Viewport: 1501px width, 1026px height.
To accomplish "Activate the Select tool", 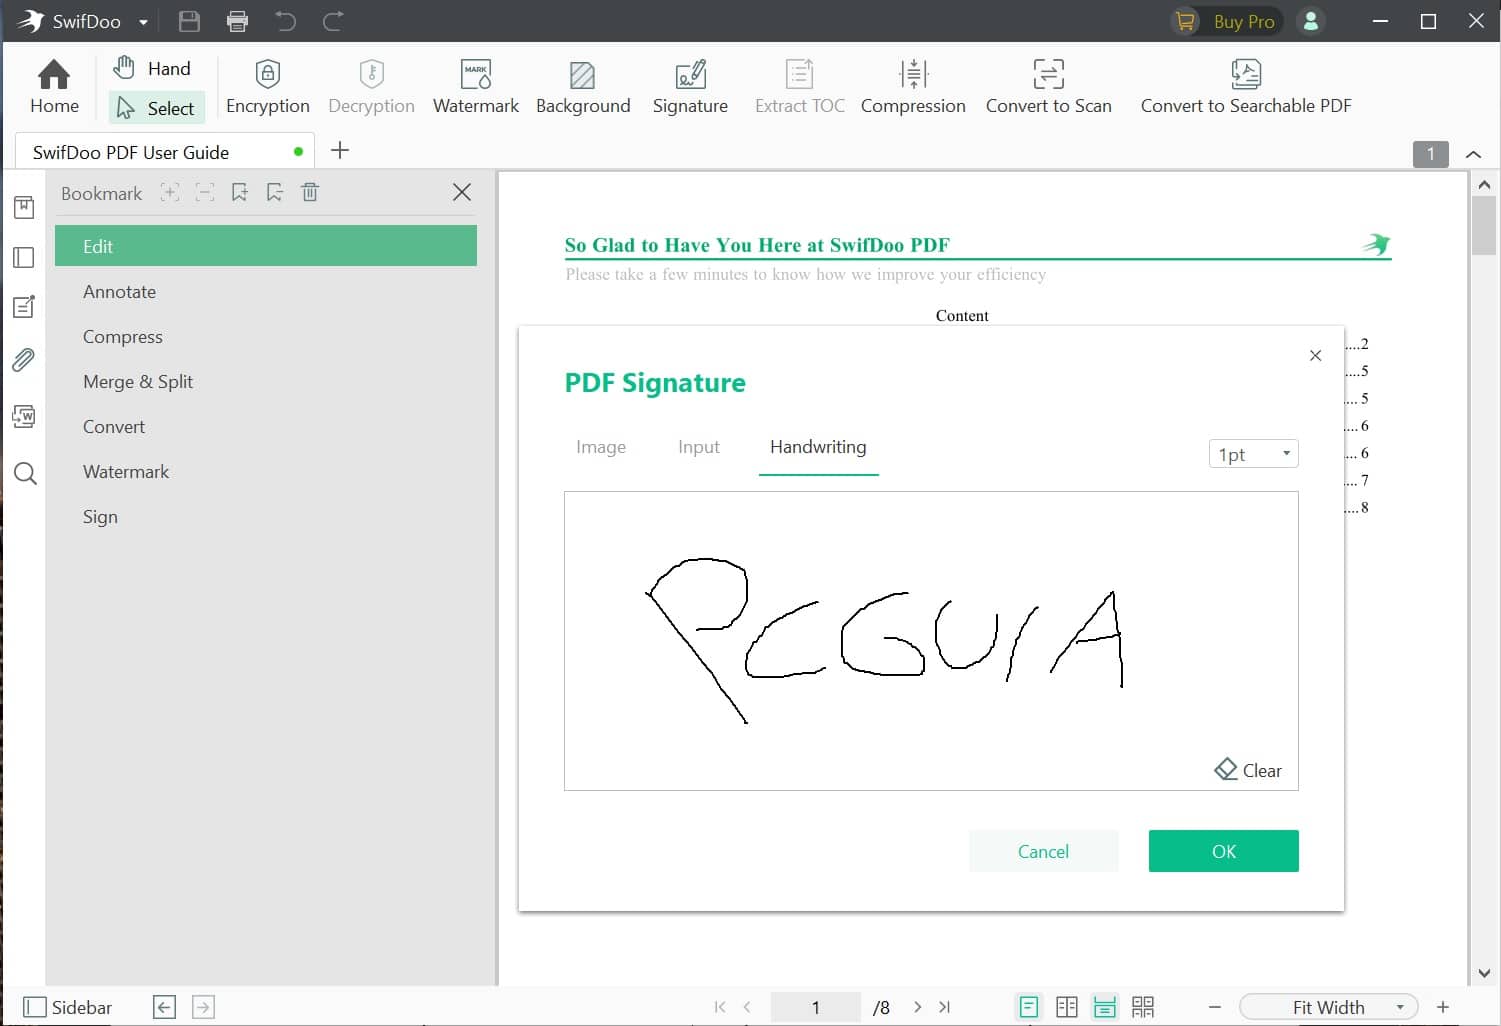I will point(156,108).
